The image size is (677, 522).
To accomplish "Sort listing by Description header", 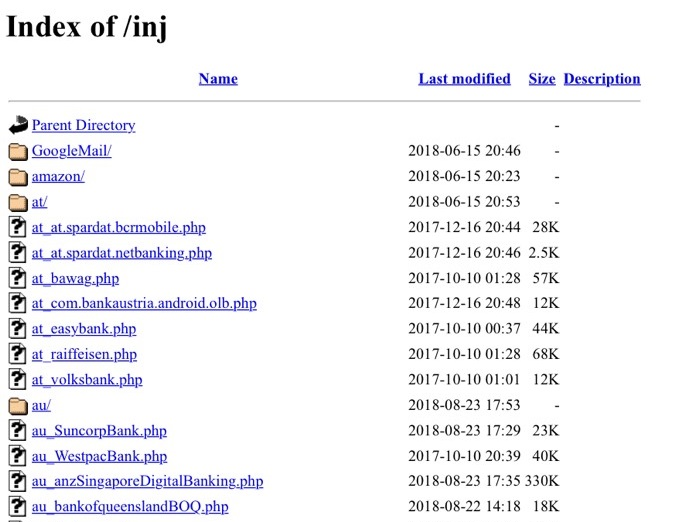I will pyautogui.click(x=602, y=79).
